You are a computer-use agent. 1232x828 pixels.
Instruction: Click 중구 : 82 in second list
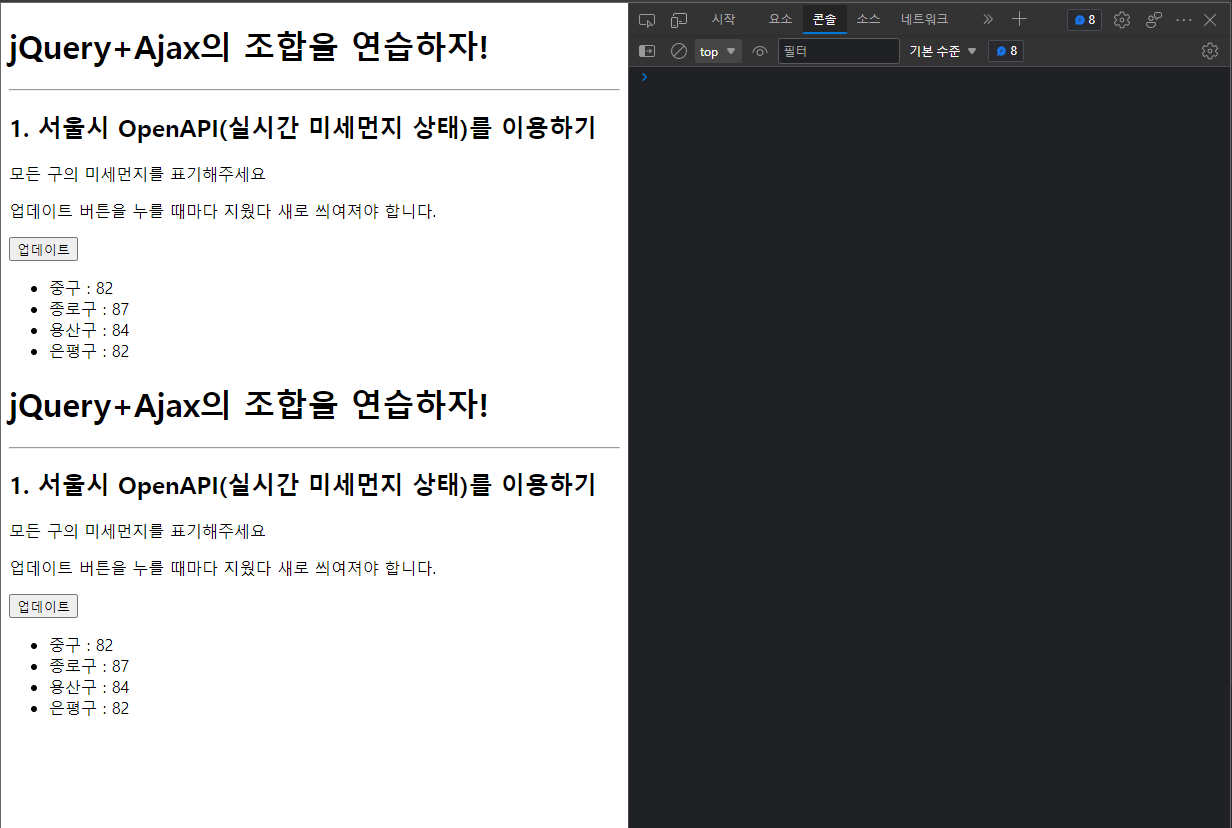click(x=81, y=645)
